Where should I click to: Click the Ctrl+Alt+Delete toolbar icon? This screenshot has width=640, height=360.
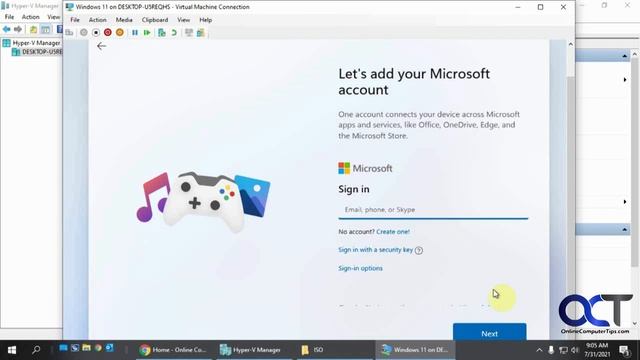69,33
